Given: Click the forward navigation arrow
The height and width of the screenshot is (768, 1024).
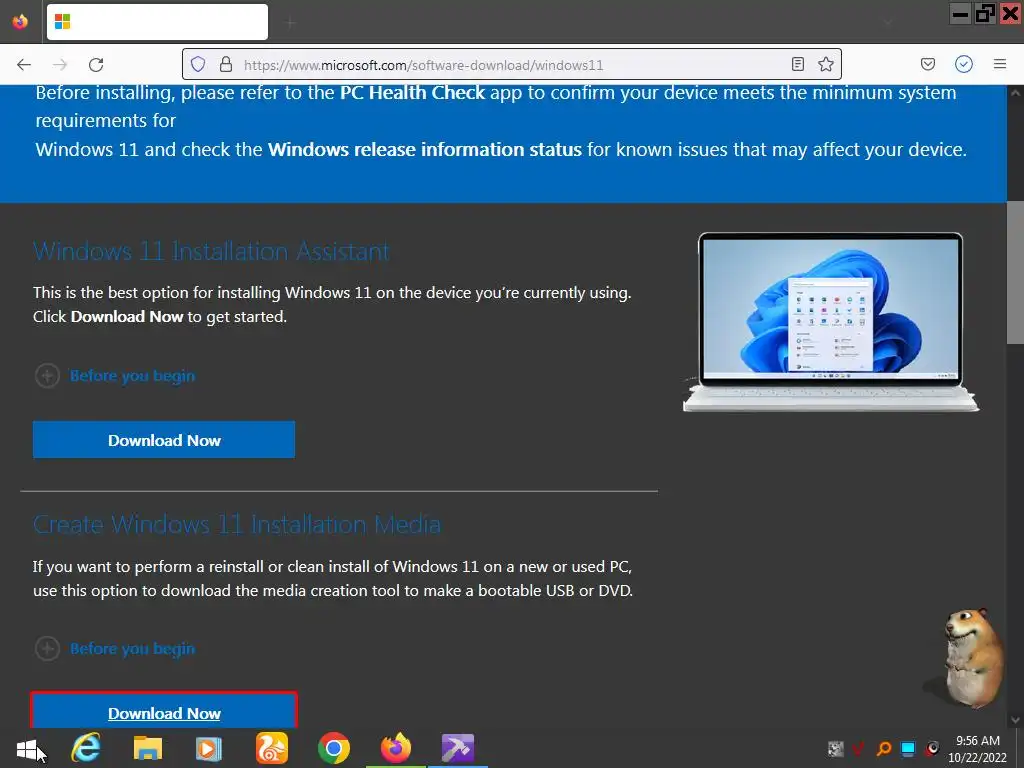Looking at the screenshot, I should 60,64.
